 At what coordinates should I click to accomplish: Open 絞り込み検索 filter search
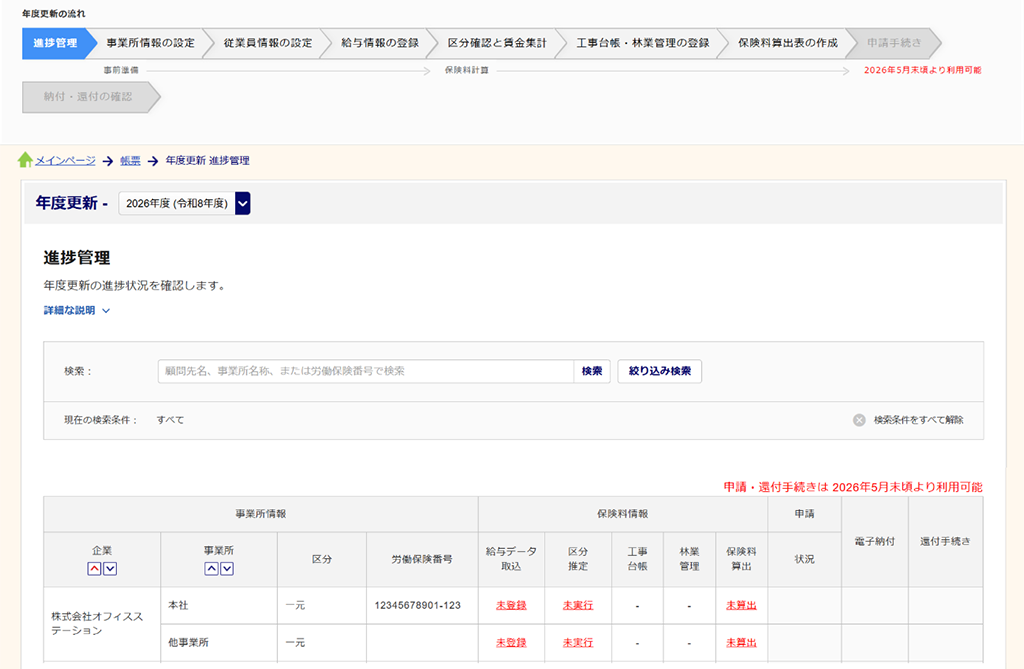coord(659,371)
